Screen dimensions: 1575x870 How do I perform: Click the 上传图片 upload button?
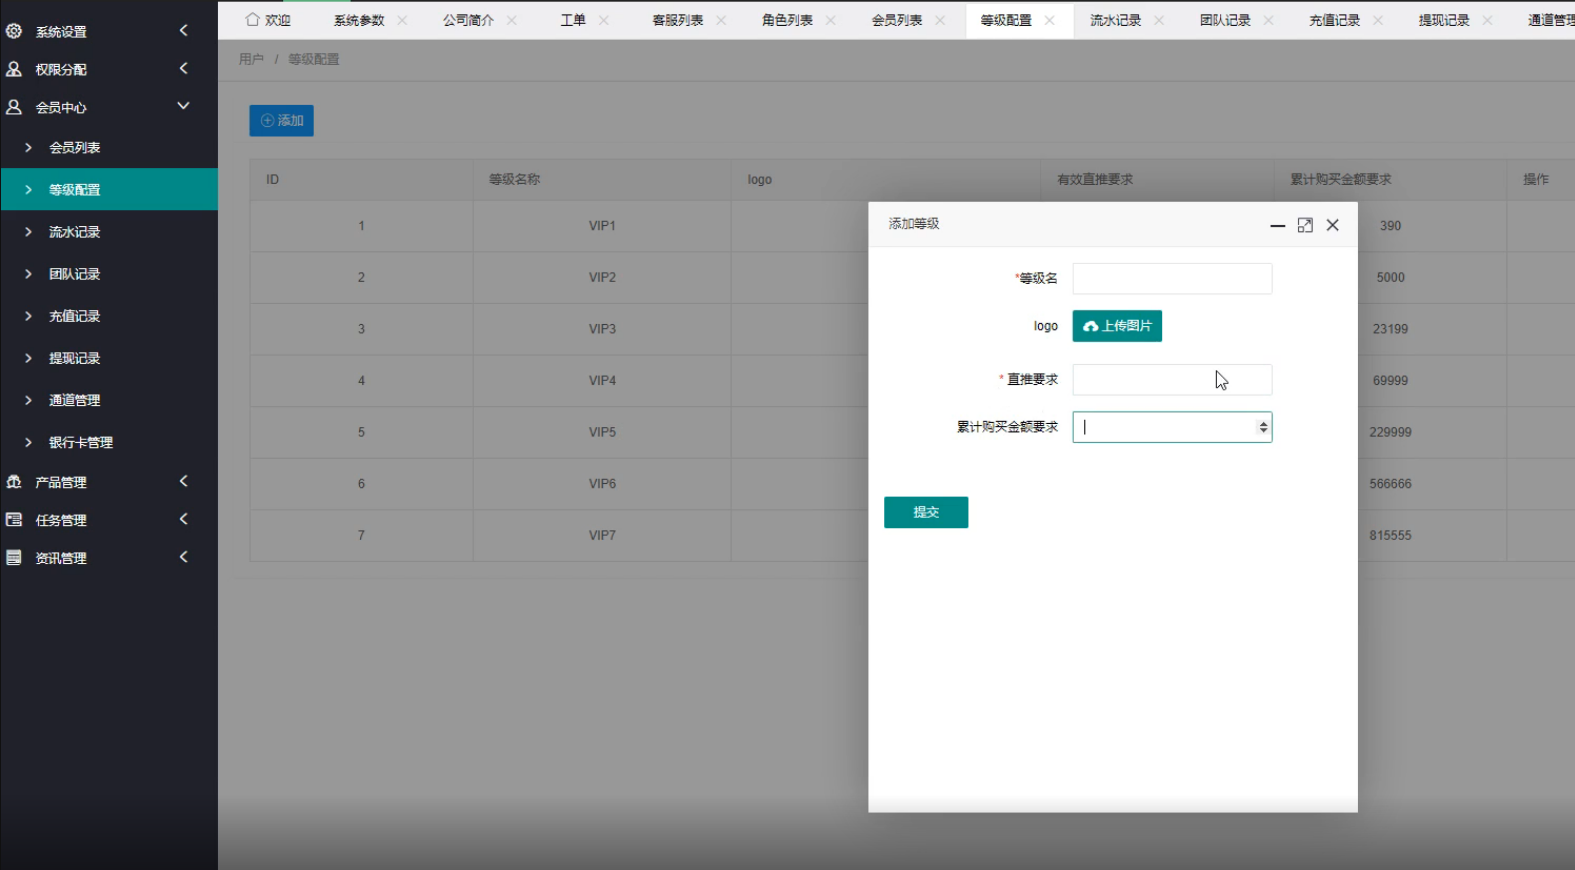[x=1117, y=326]
